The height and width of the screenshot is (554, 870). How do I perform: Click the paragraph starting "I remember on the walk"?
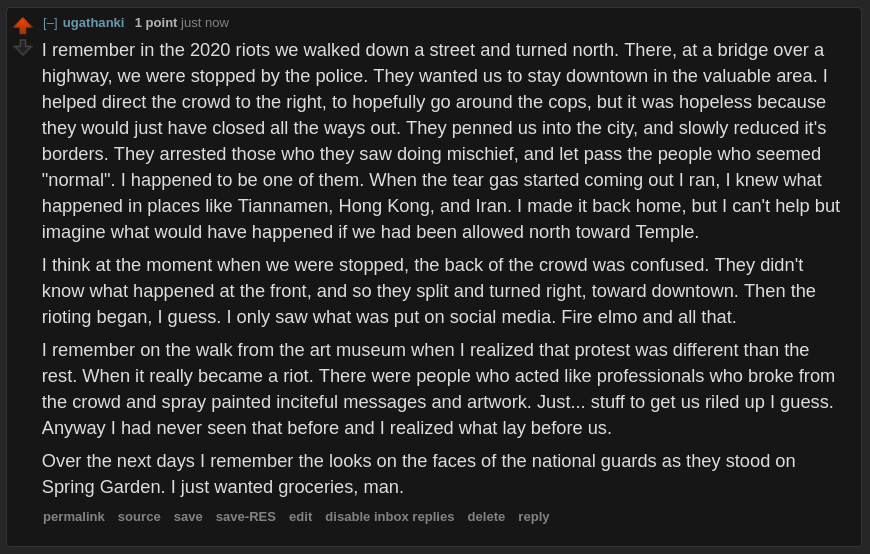(x=438, y=389)
